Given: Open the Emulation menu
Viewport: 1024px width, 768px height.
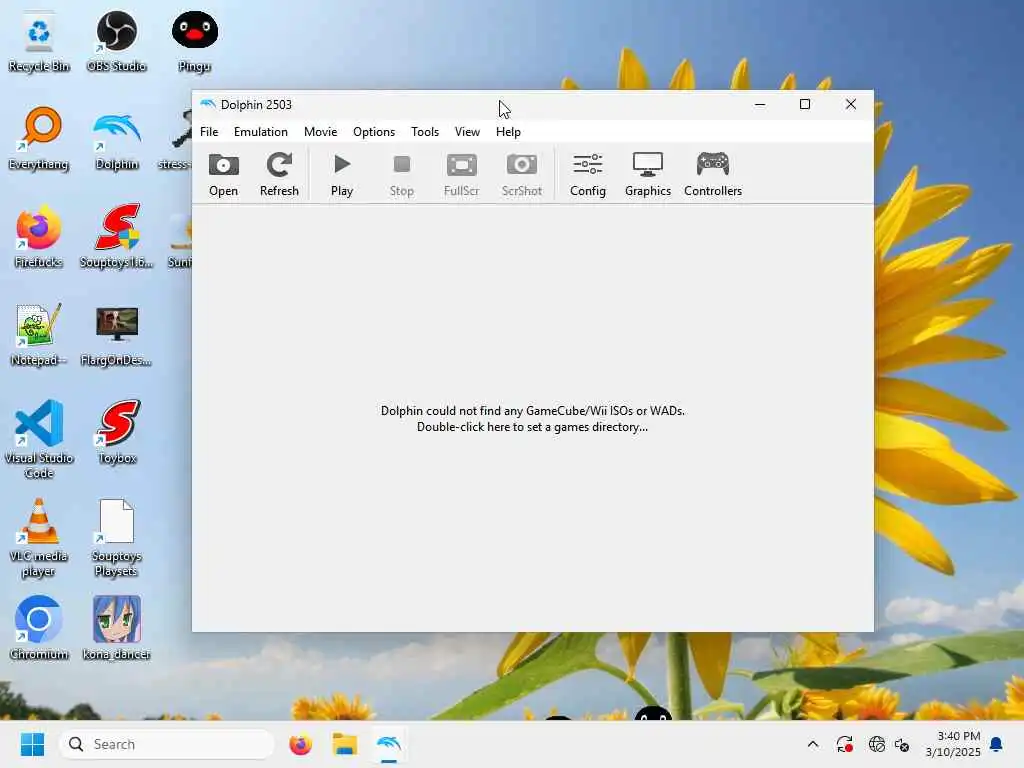Looking at the screenshot, I should click(261, 132).
